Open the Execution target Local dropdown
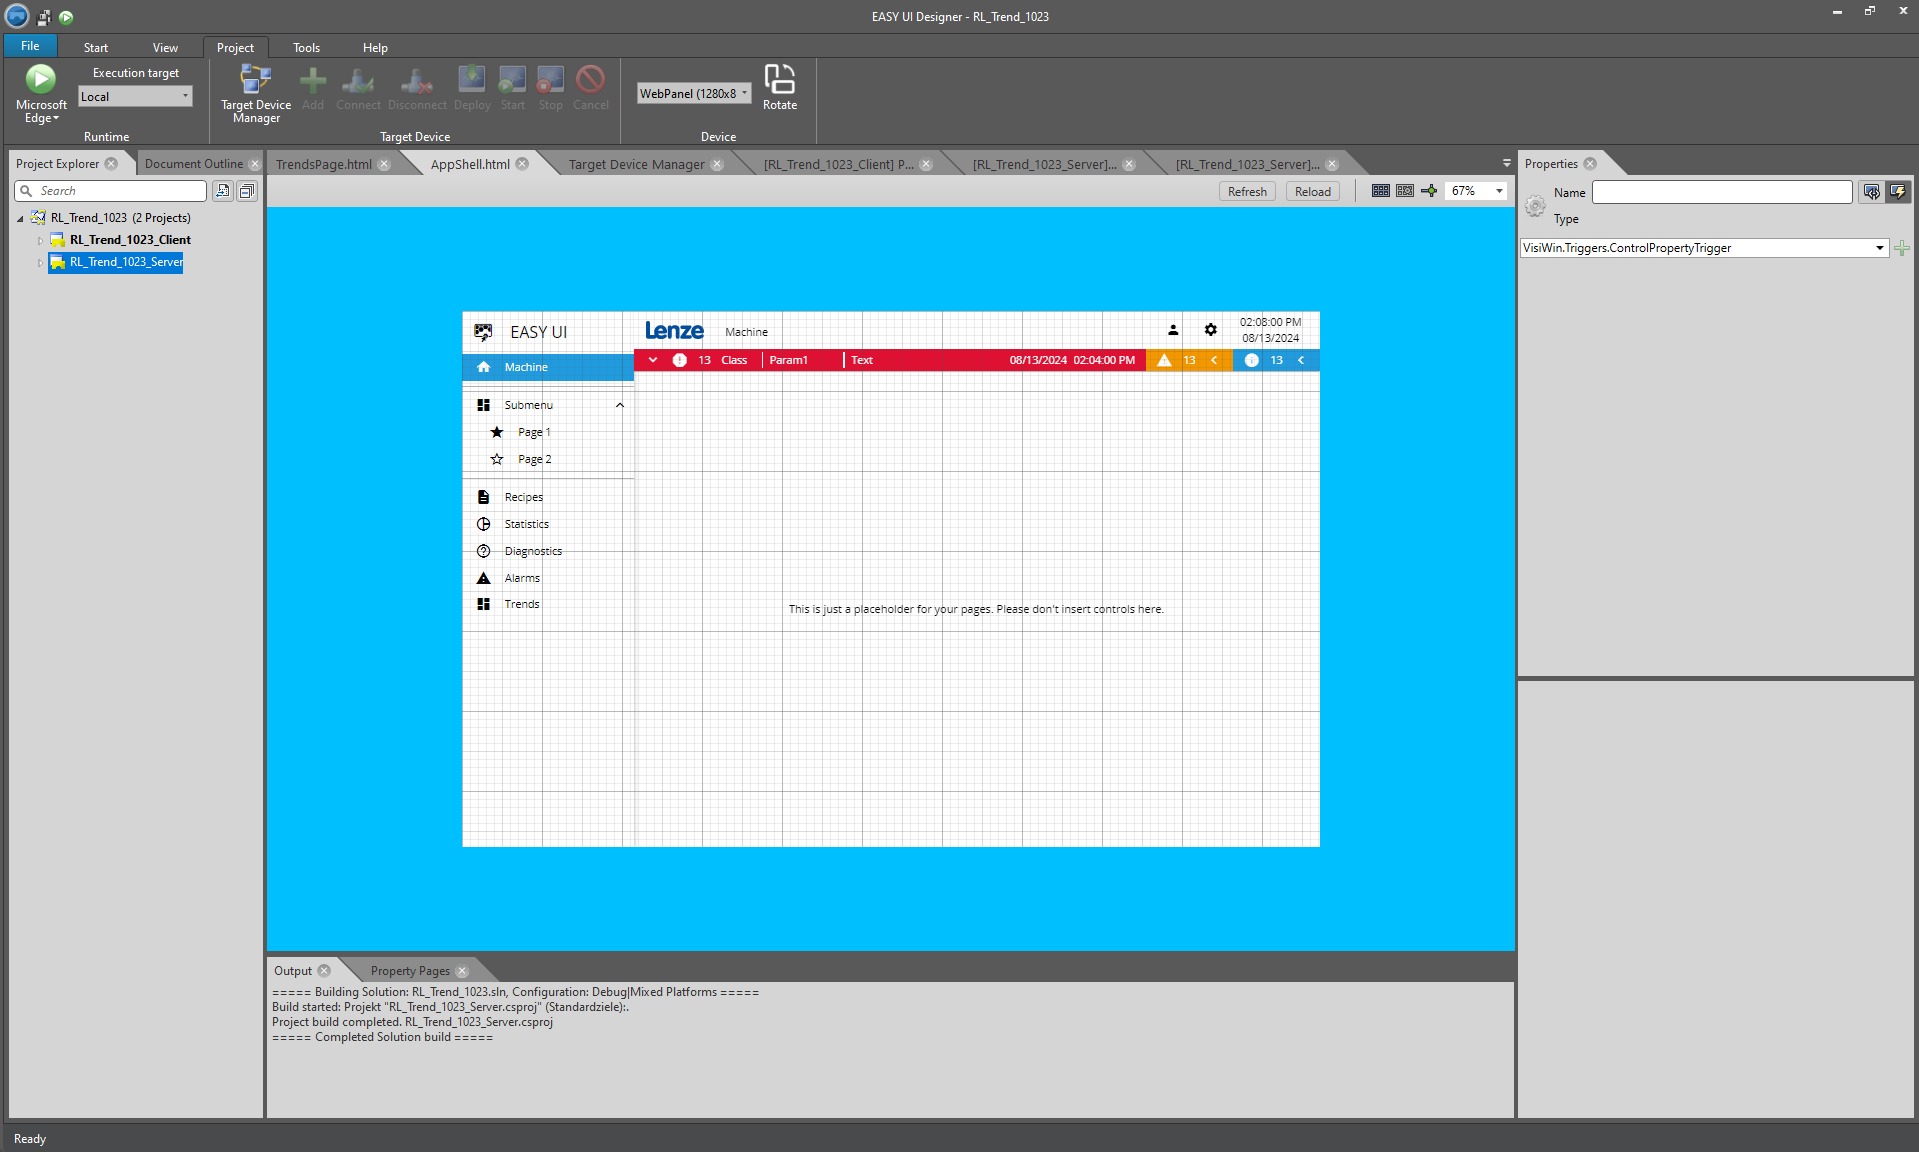 184,96
